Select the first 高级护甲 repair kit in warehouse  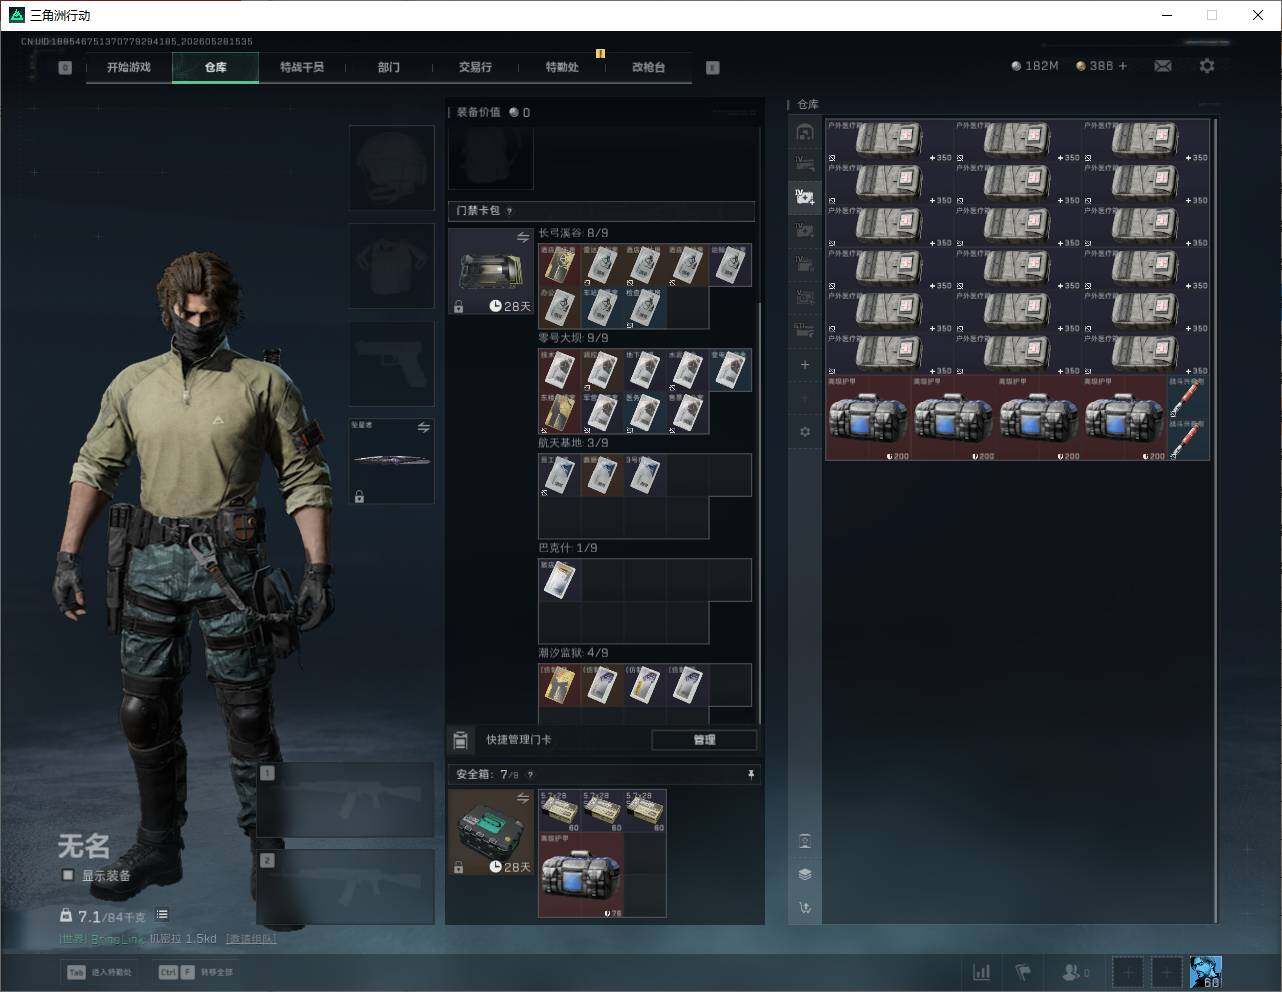(868, 418)
